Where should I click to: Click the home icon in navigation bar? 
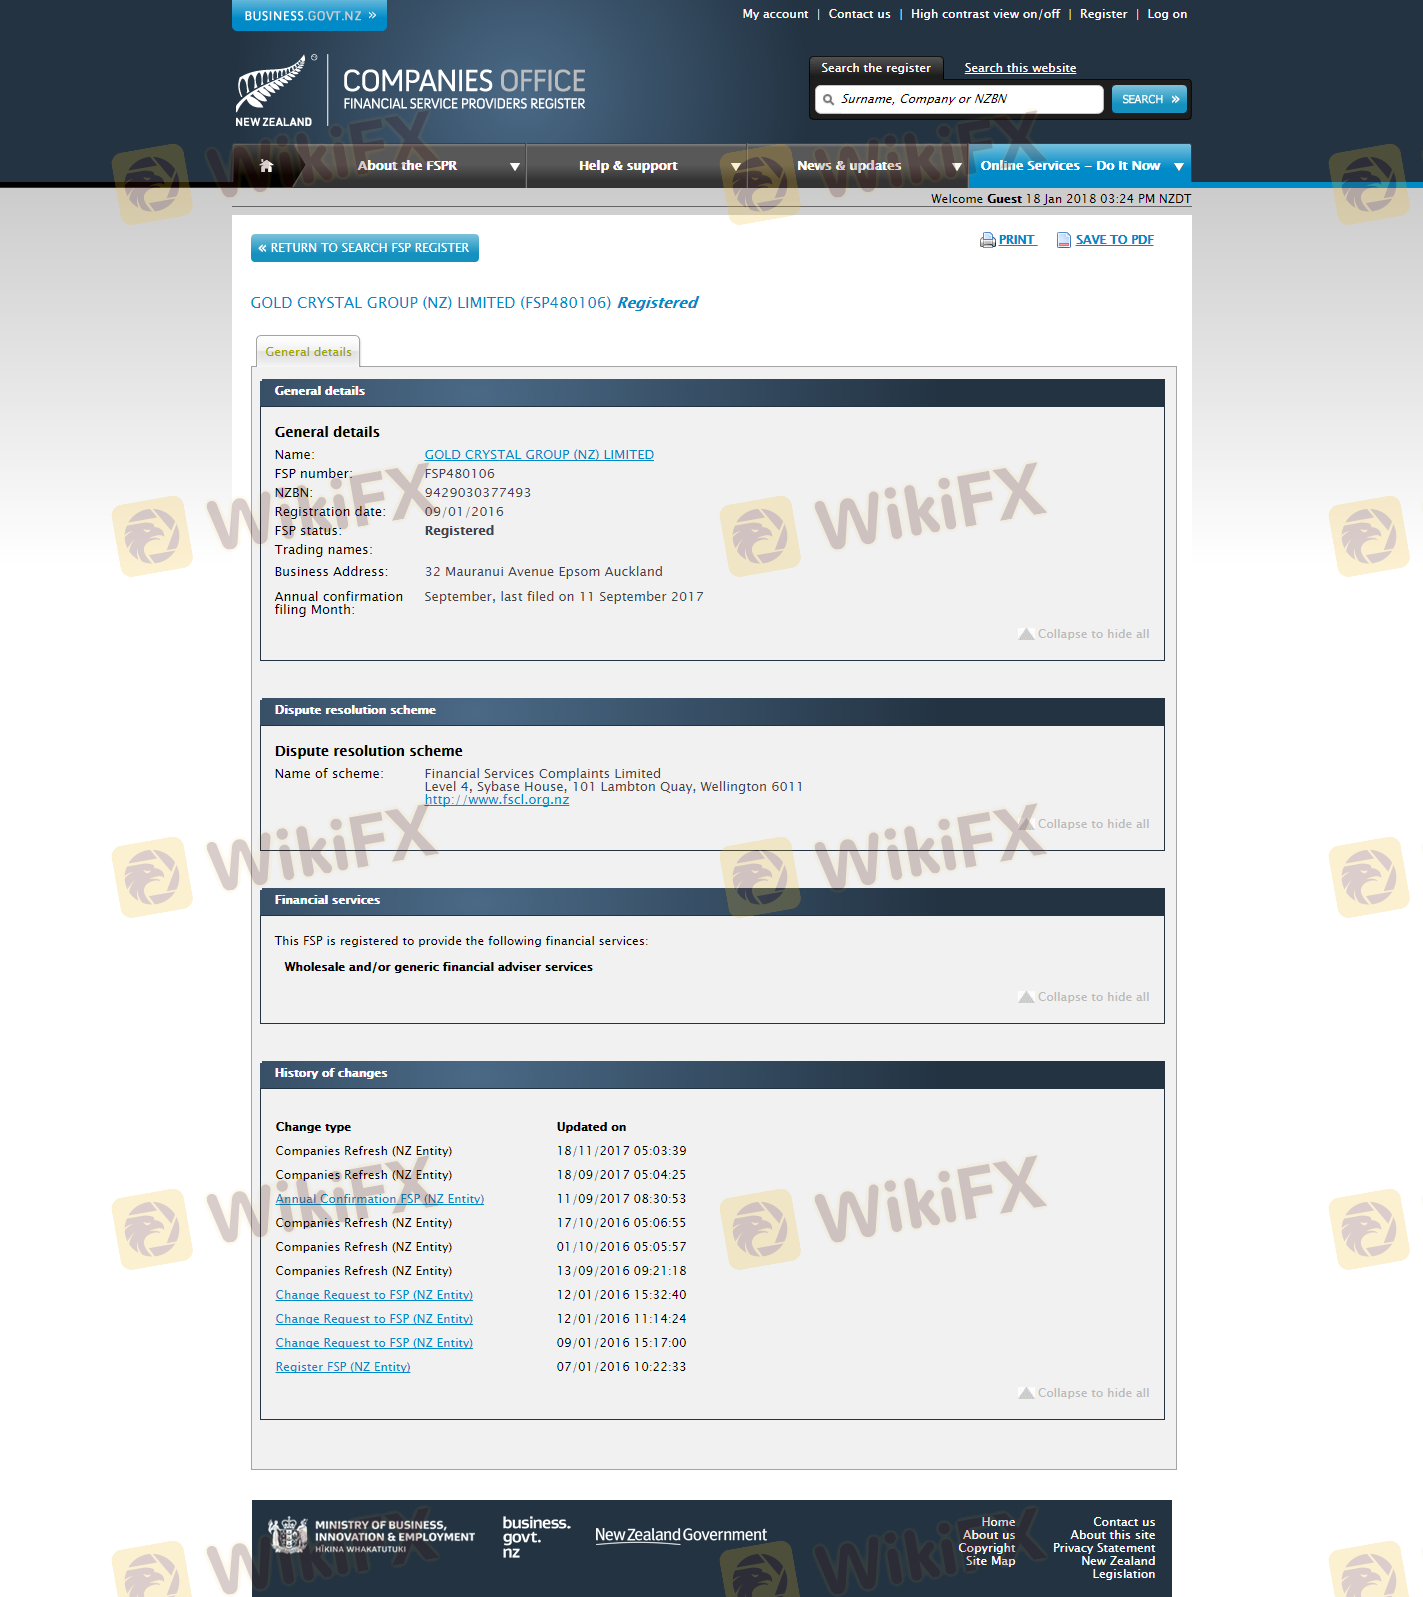pyautogui.click(x=266, y=166)
